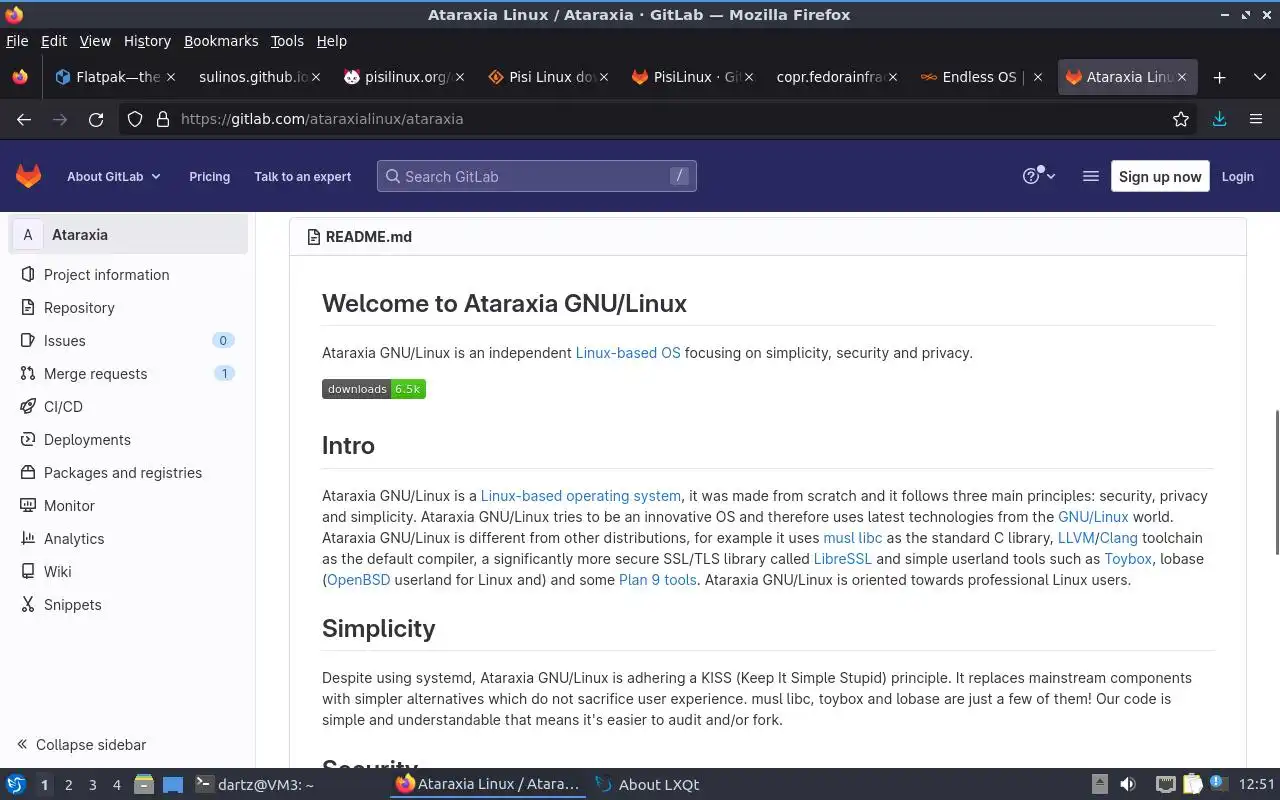The width and height of the screenshot is (1280, 800).
Task: Open the Monitor sidebar section
Action: coord(128,506)
